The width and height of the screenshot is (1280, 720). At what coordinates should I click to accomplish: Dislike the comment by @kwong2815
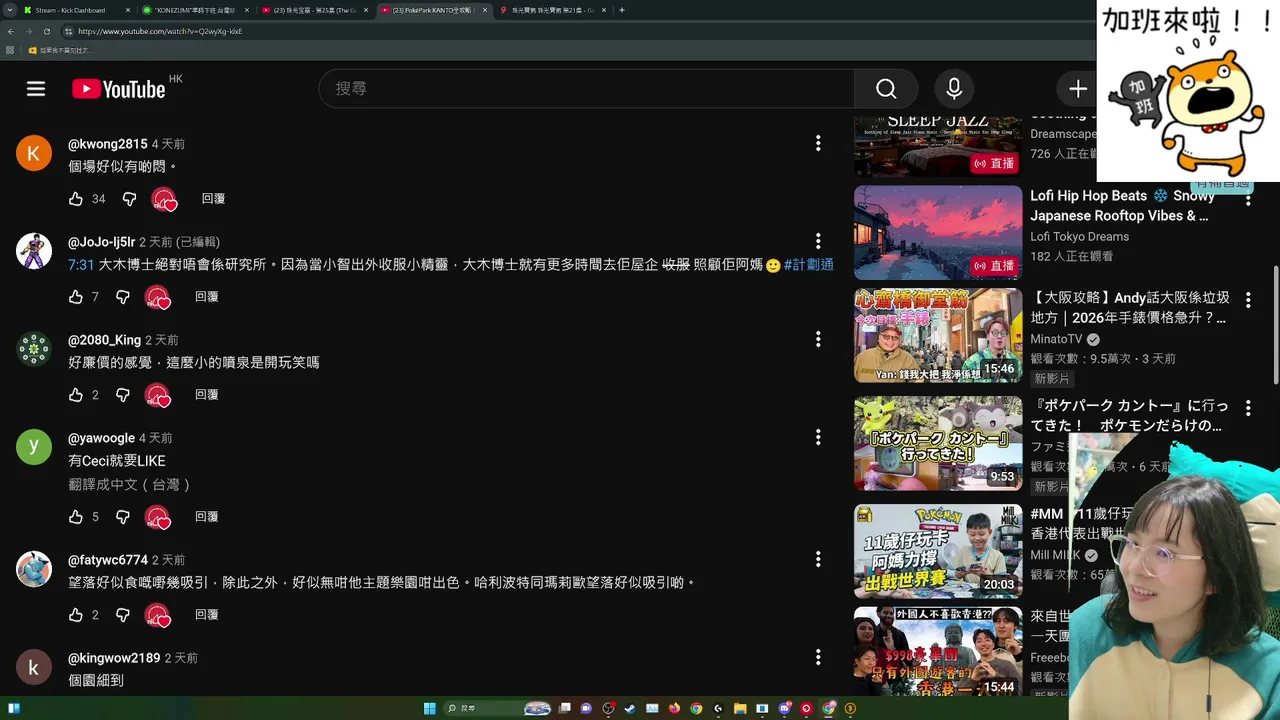129,199
